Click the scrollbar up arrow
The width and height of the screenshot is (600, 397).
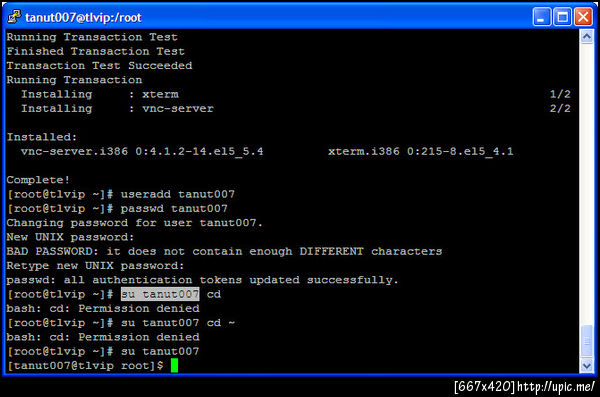tap(587, 37)
